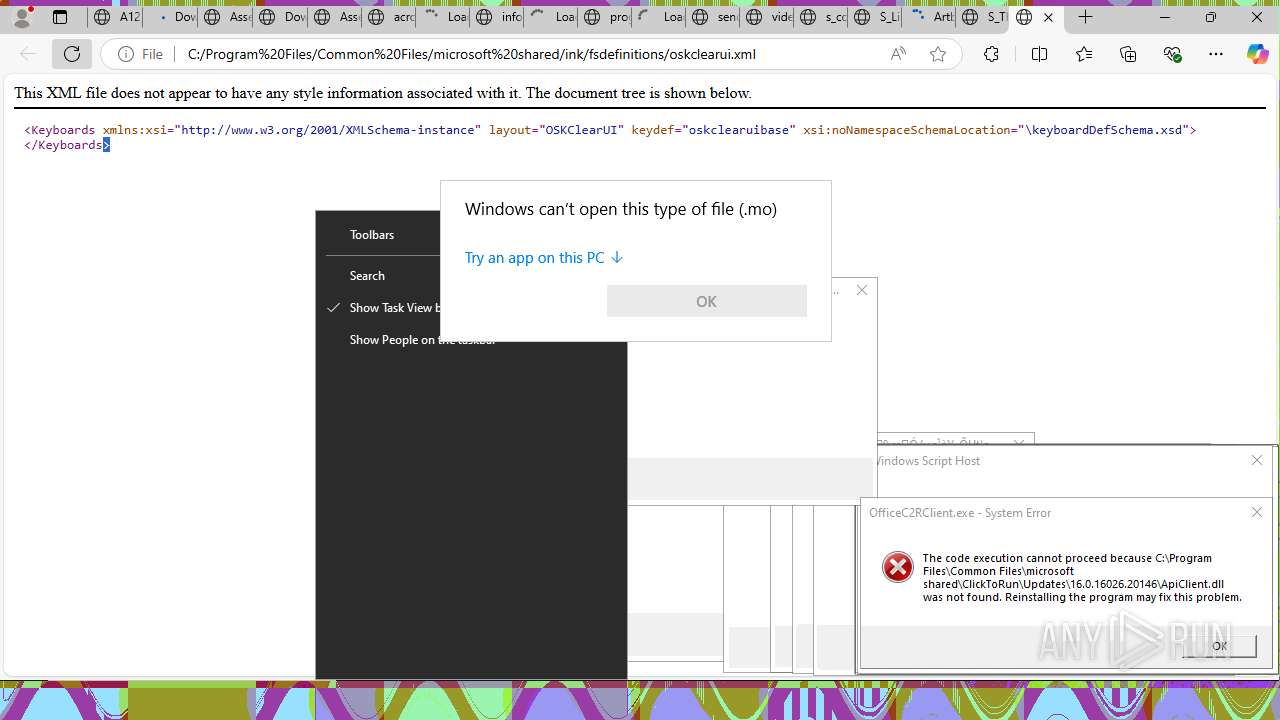Switch to the A12 tab
The height and width of the screenshot is (720, 1280).
click(x=116, y=17)
